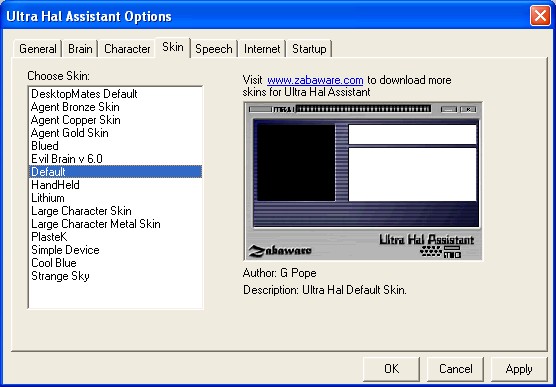Open the Speech tab
The height and width of the screenshot is (387, 556).
point(214,49)
